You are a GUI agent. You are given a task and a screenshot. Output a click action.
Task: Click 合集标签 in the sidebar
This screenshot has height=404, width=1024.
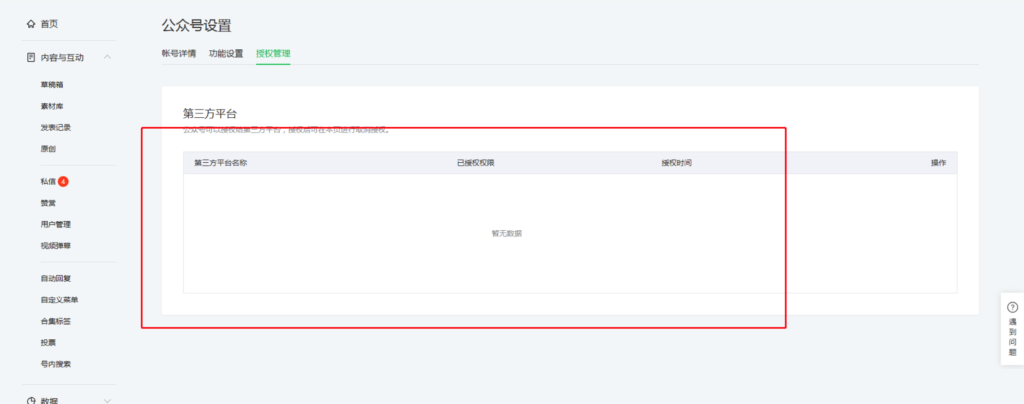click(x=55, y=321)
